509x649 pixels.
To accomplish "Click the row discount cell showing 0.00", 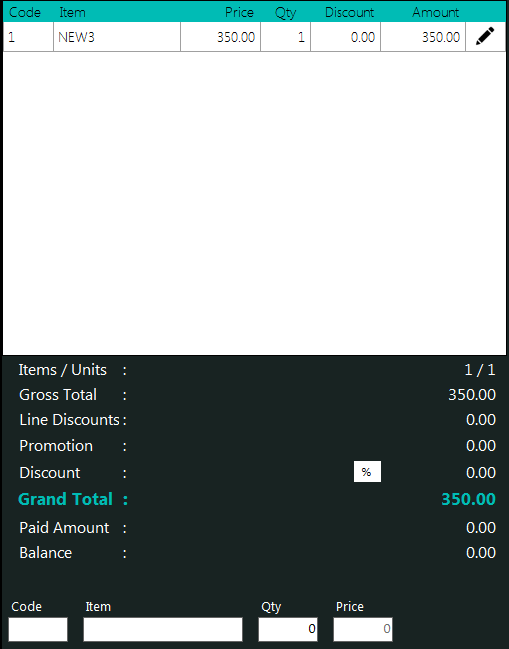I will tap(346, 37).
